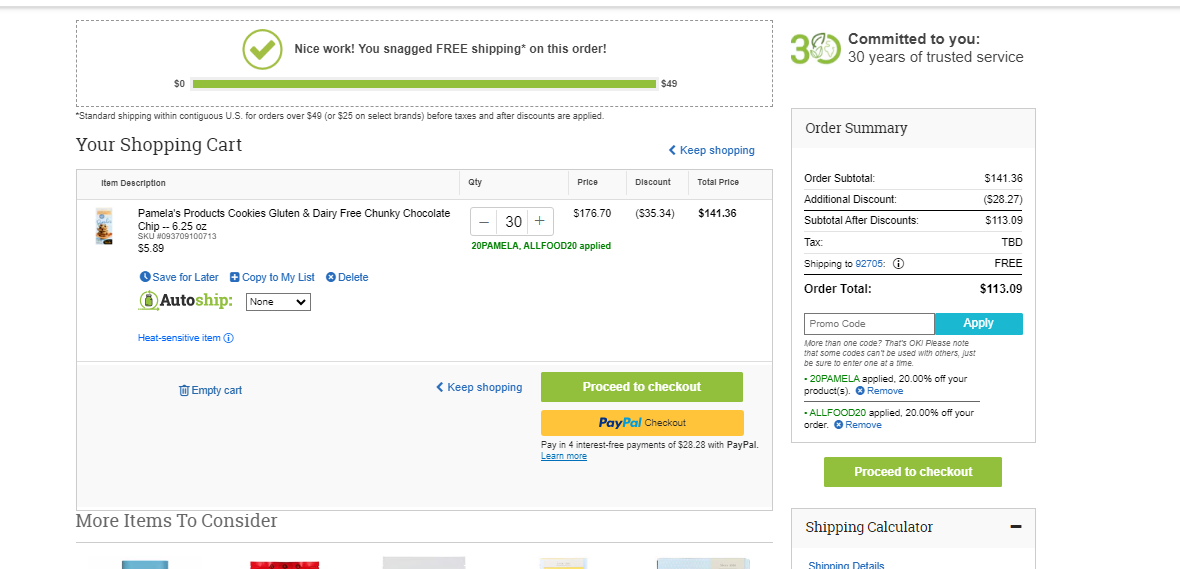1180x569 pixels.
Task: Remove the ALLFOOD20 promo code
Action: tap(857, 425)
